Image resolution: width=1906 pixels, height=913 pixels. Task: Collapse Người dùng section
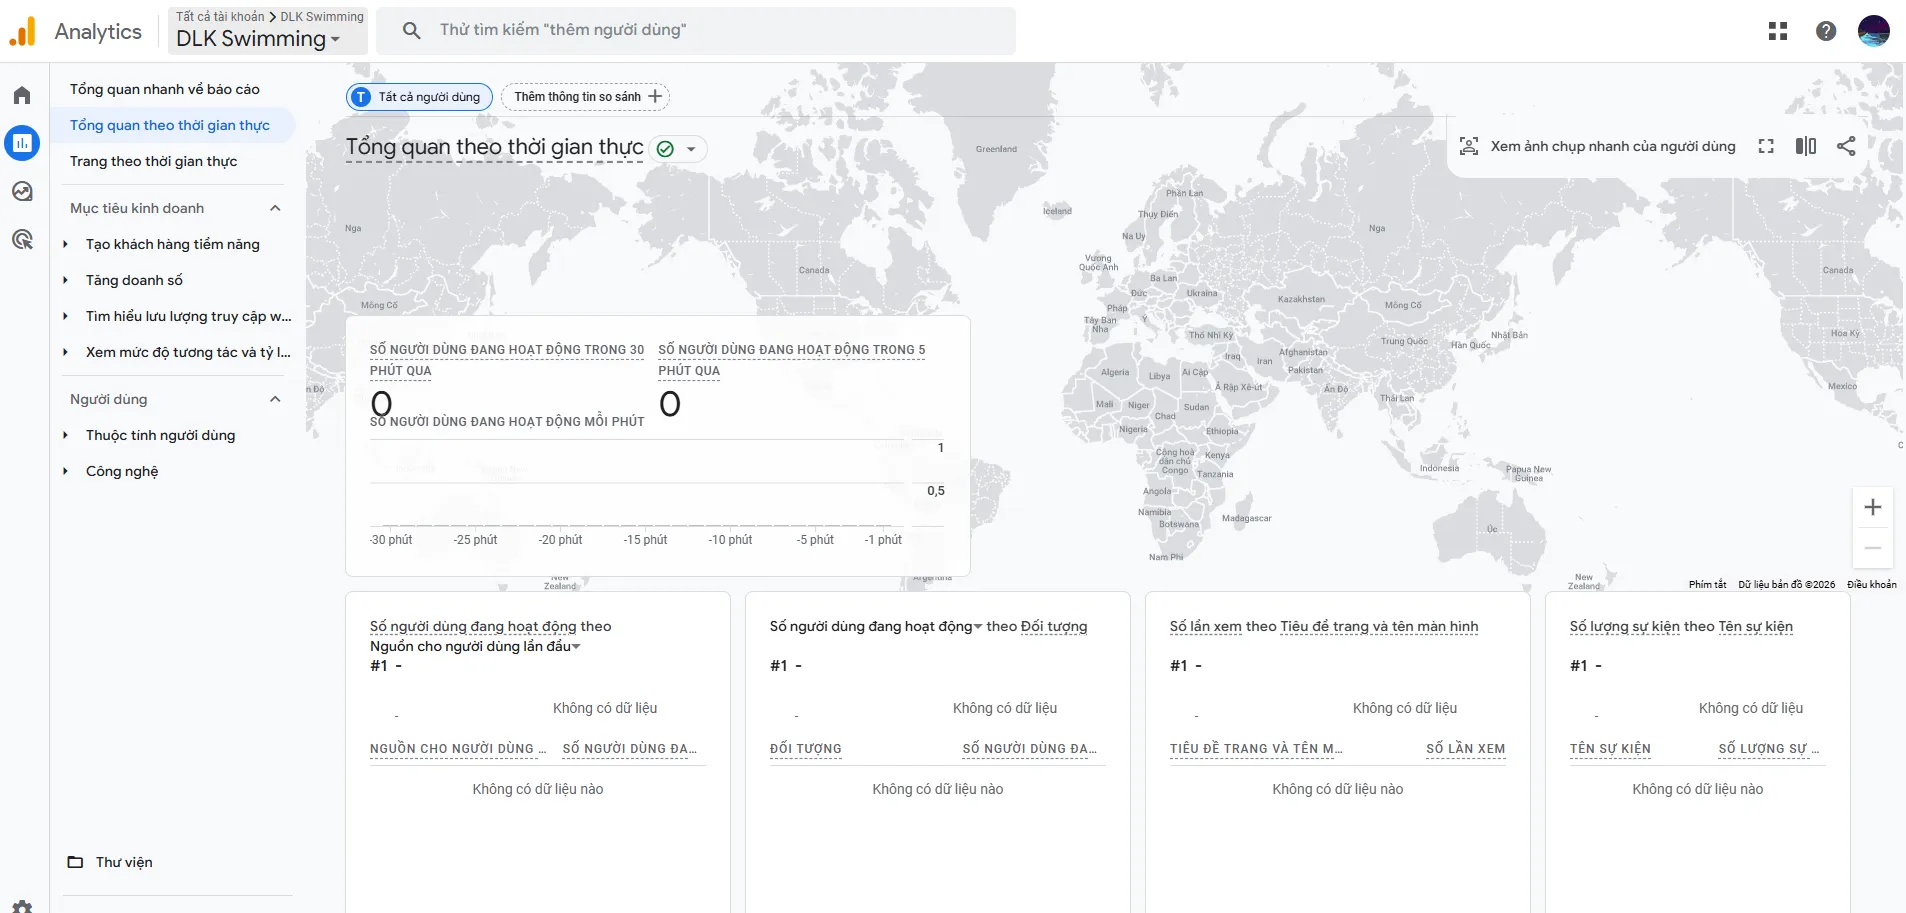coord(275,399)
